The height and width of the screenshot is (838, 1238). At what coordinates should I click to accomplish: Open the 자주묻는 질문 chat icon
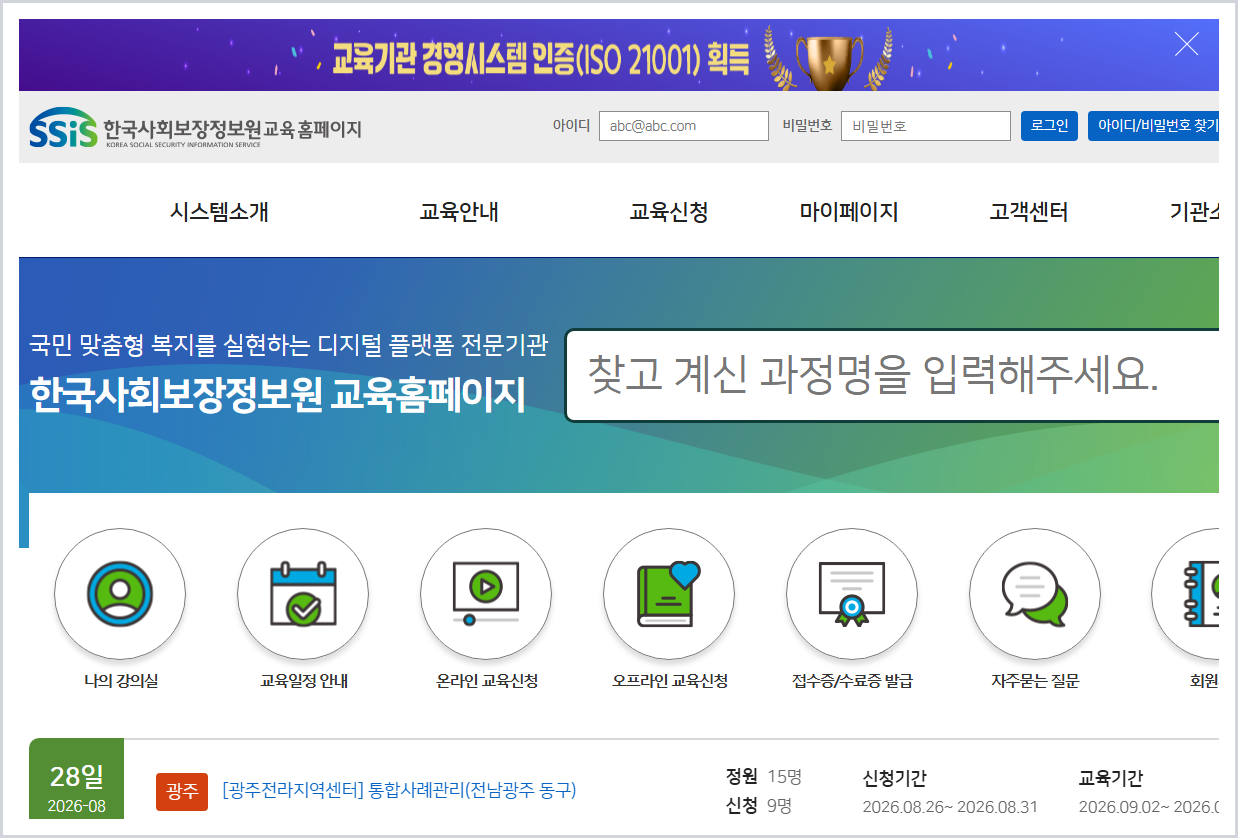[1035, 594]
